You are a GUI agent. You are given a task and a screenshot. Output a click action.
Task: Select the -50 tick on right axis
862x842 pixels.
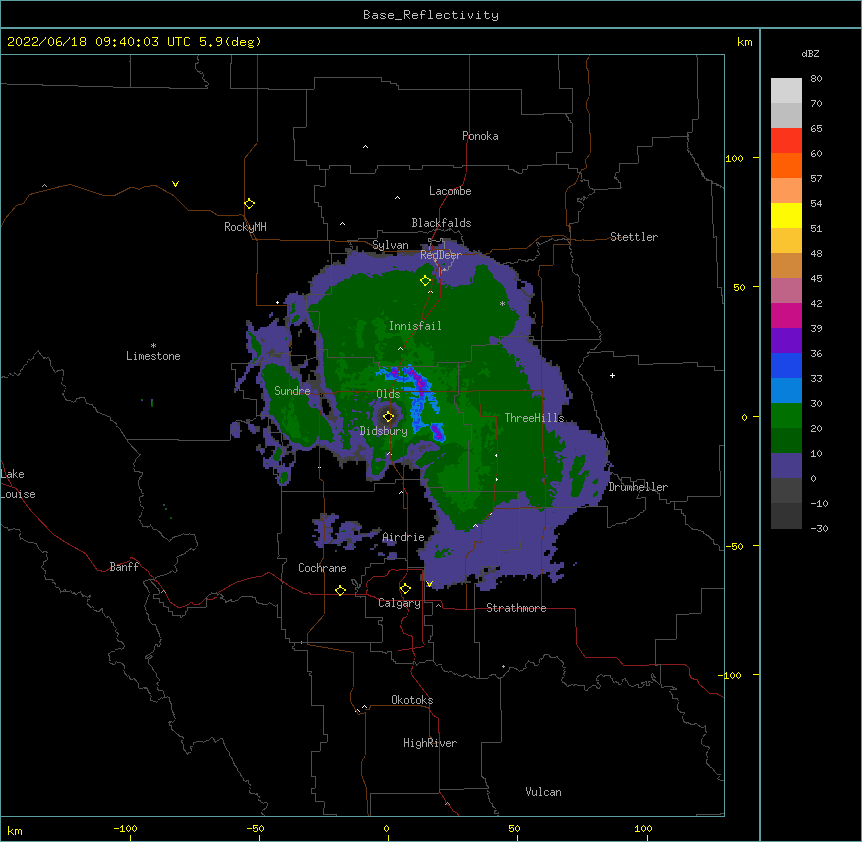pos(734,546)
